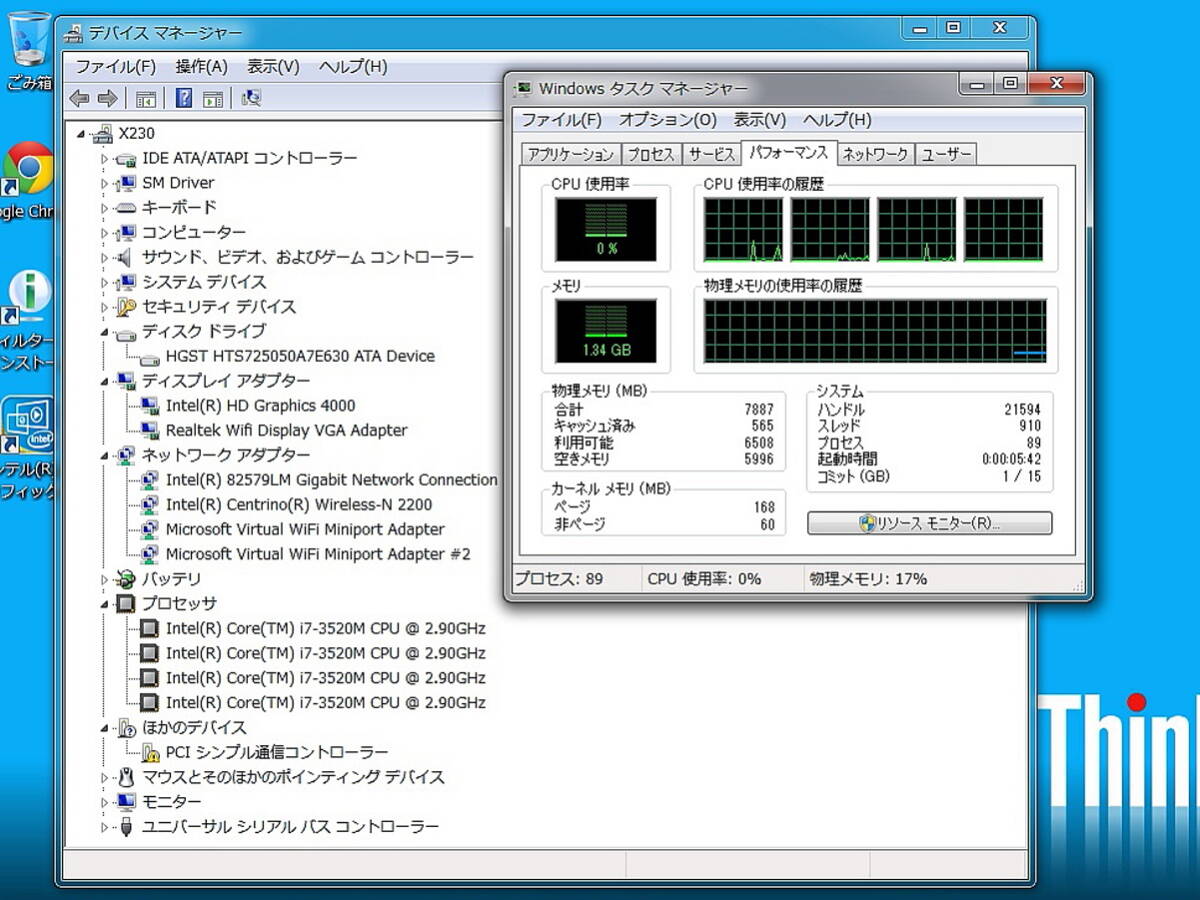
Task: Select the コンピューター category
Action: click(194, 232)
